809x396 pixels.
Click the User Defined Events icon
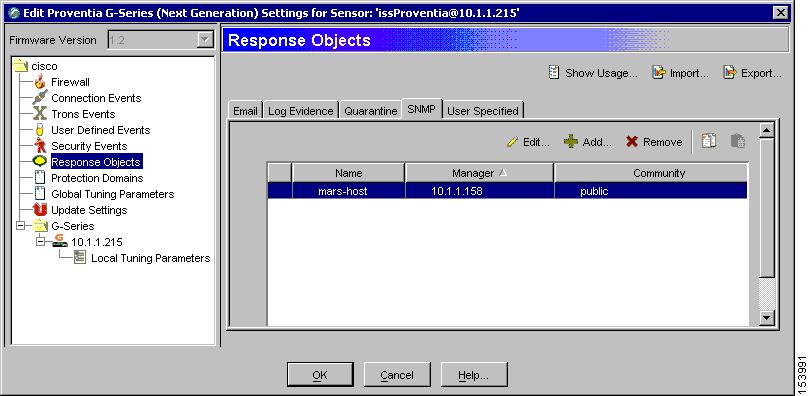pyautogui.click(x=40, y=129)
